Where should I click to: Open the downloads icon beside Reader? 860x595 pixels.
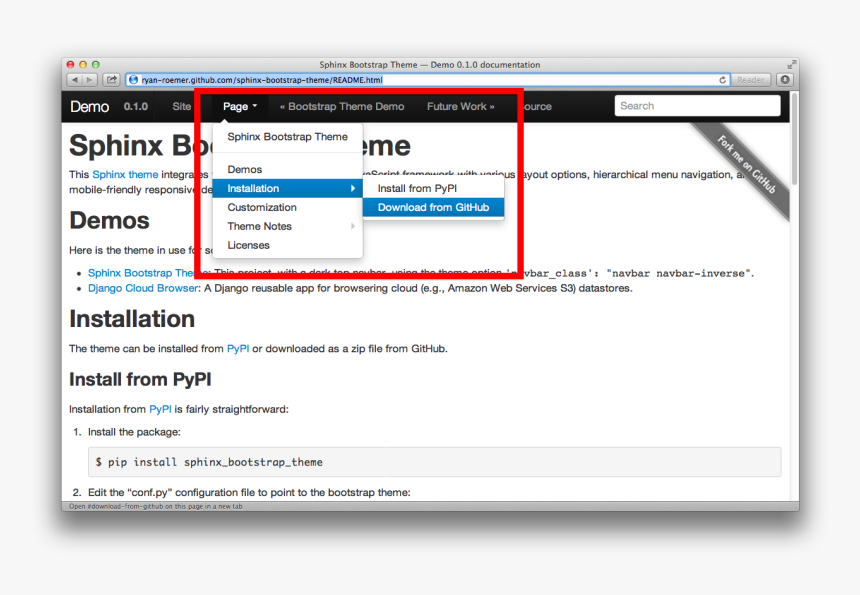pyautogui.click(x=785, y=80)
